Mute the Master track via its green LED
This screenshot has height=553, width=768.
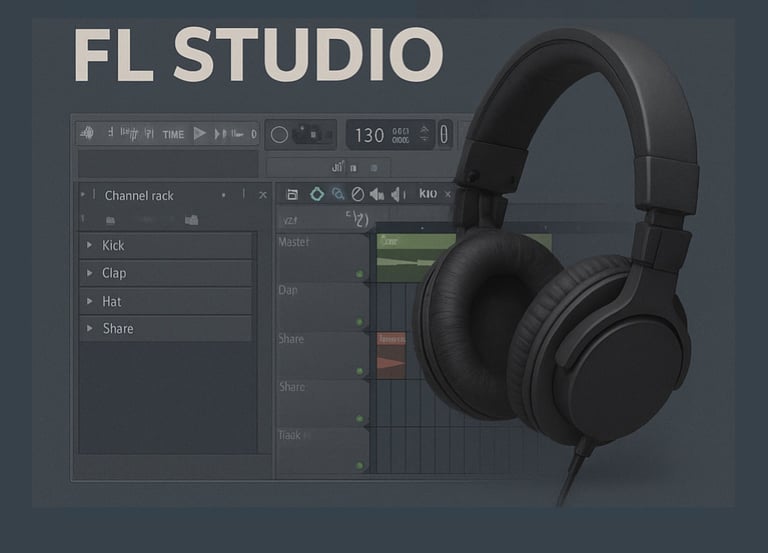pos(360,274)
